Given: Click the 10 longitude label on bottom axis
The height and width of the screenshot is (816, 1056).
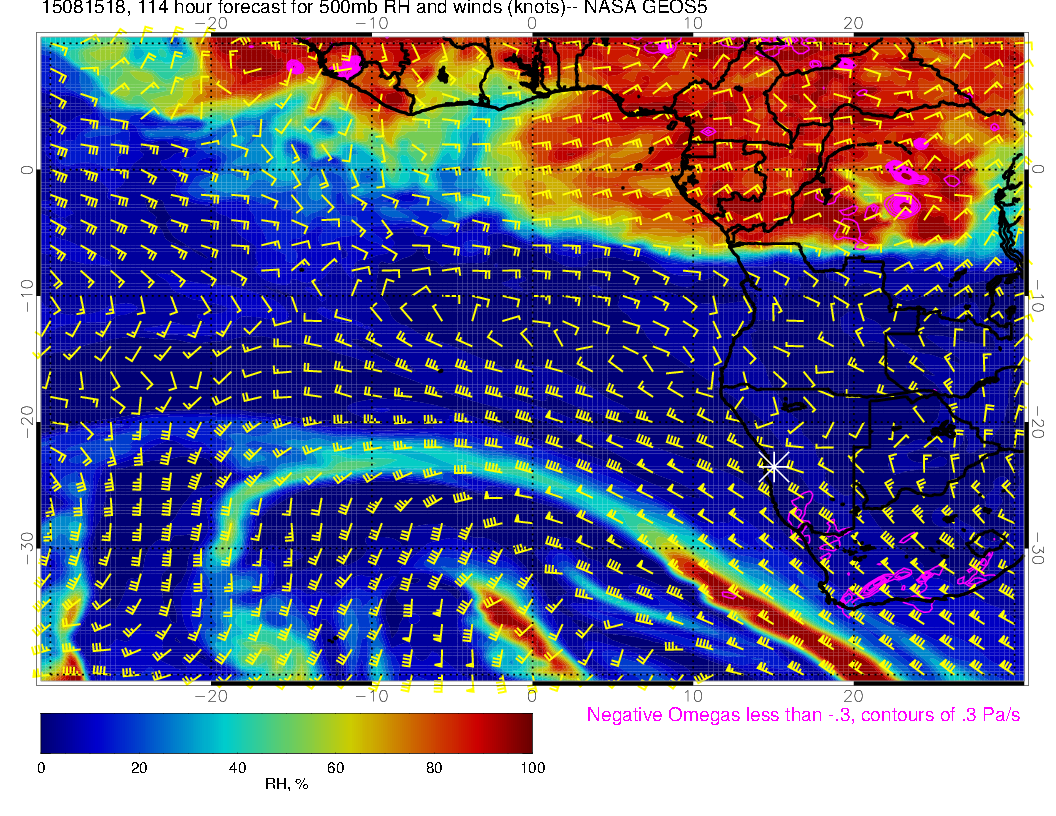Looking at the screenshot, I should [692, 695].
